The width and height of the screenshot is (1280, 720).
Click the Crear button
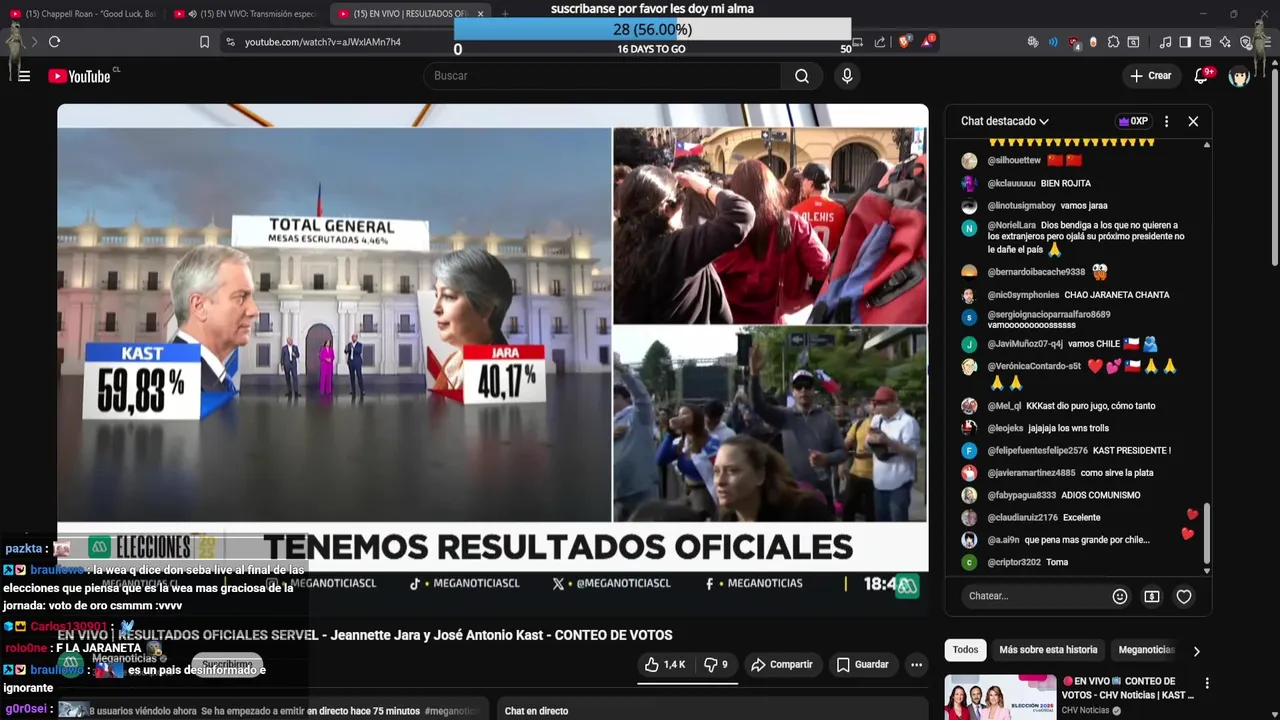(x=1150, y=76)
